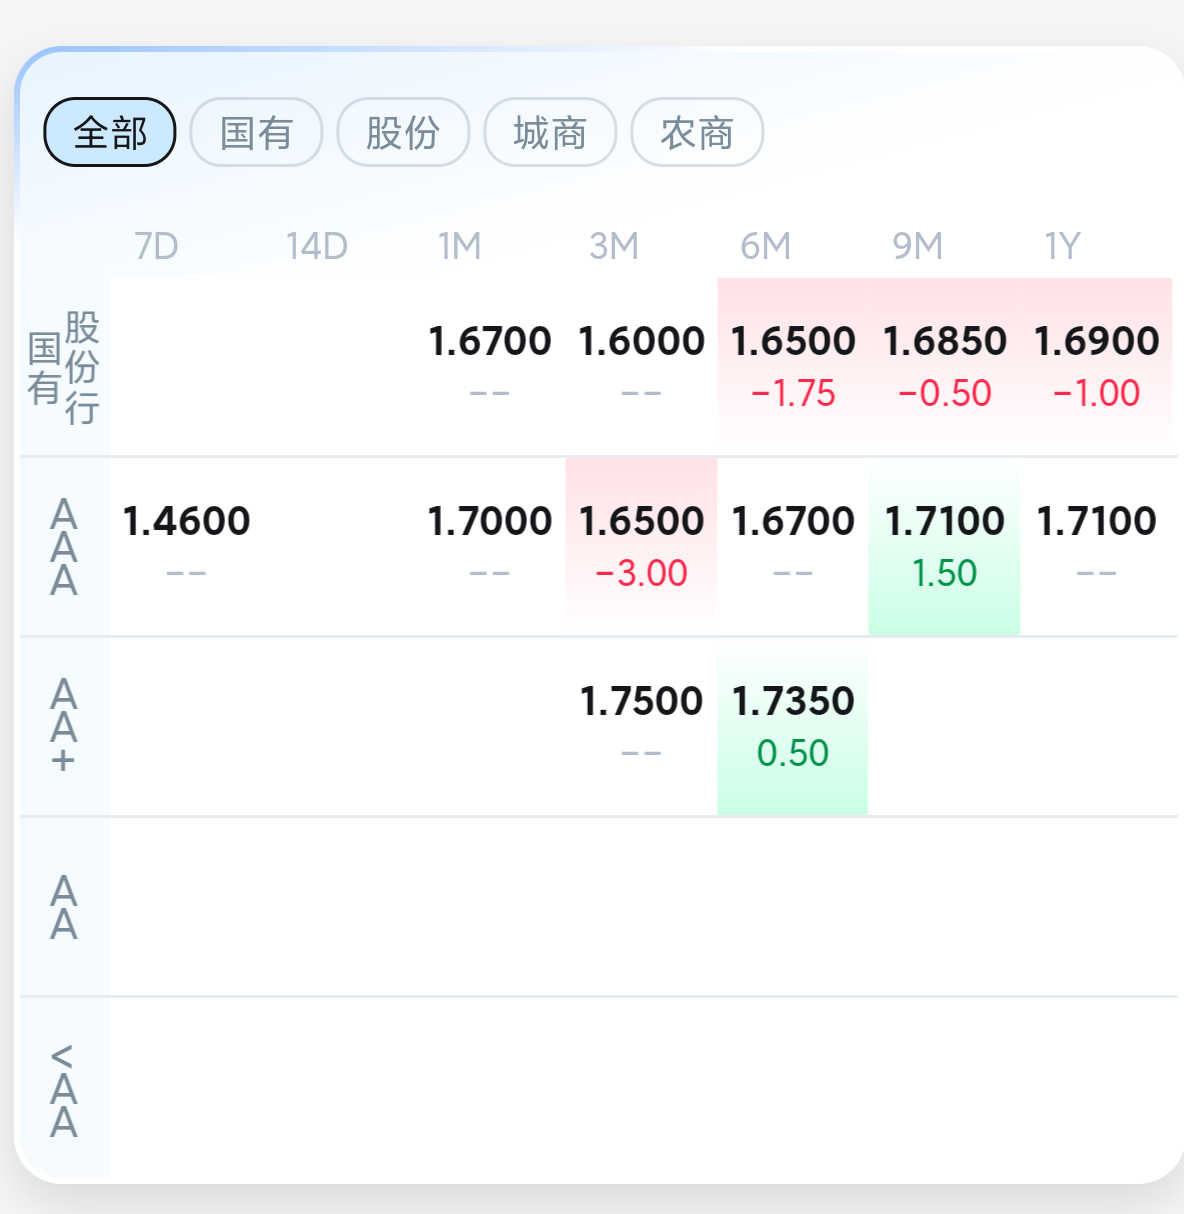Click the AA+ row label
This screenshot has height=1214, width=1184.
[64, 726]
